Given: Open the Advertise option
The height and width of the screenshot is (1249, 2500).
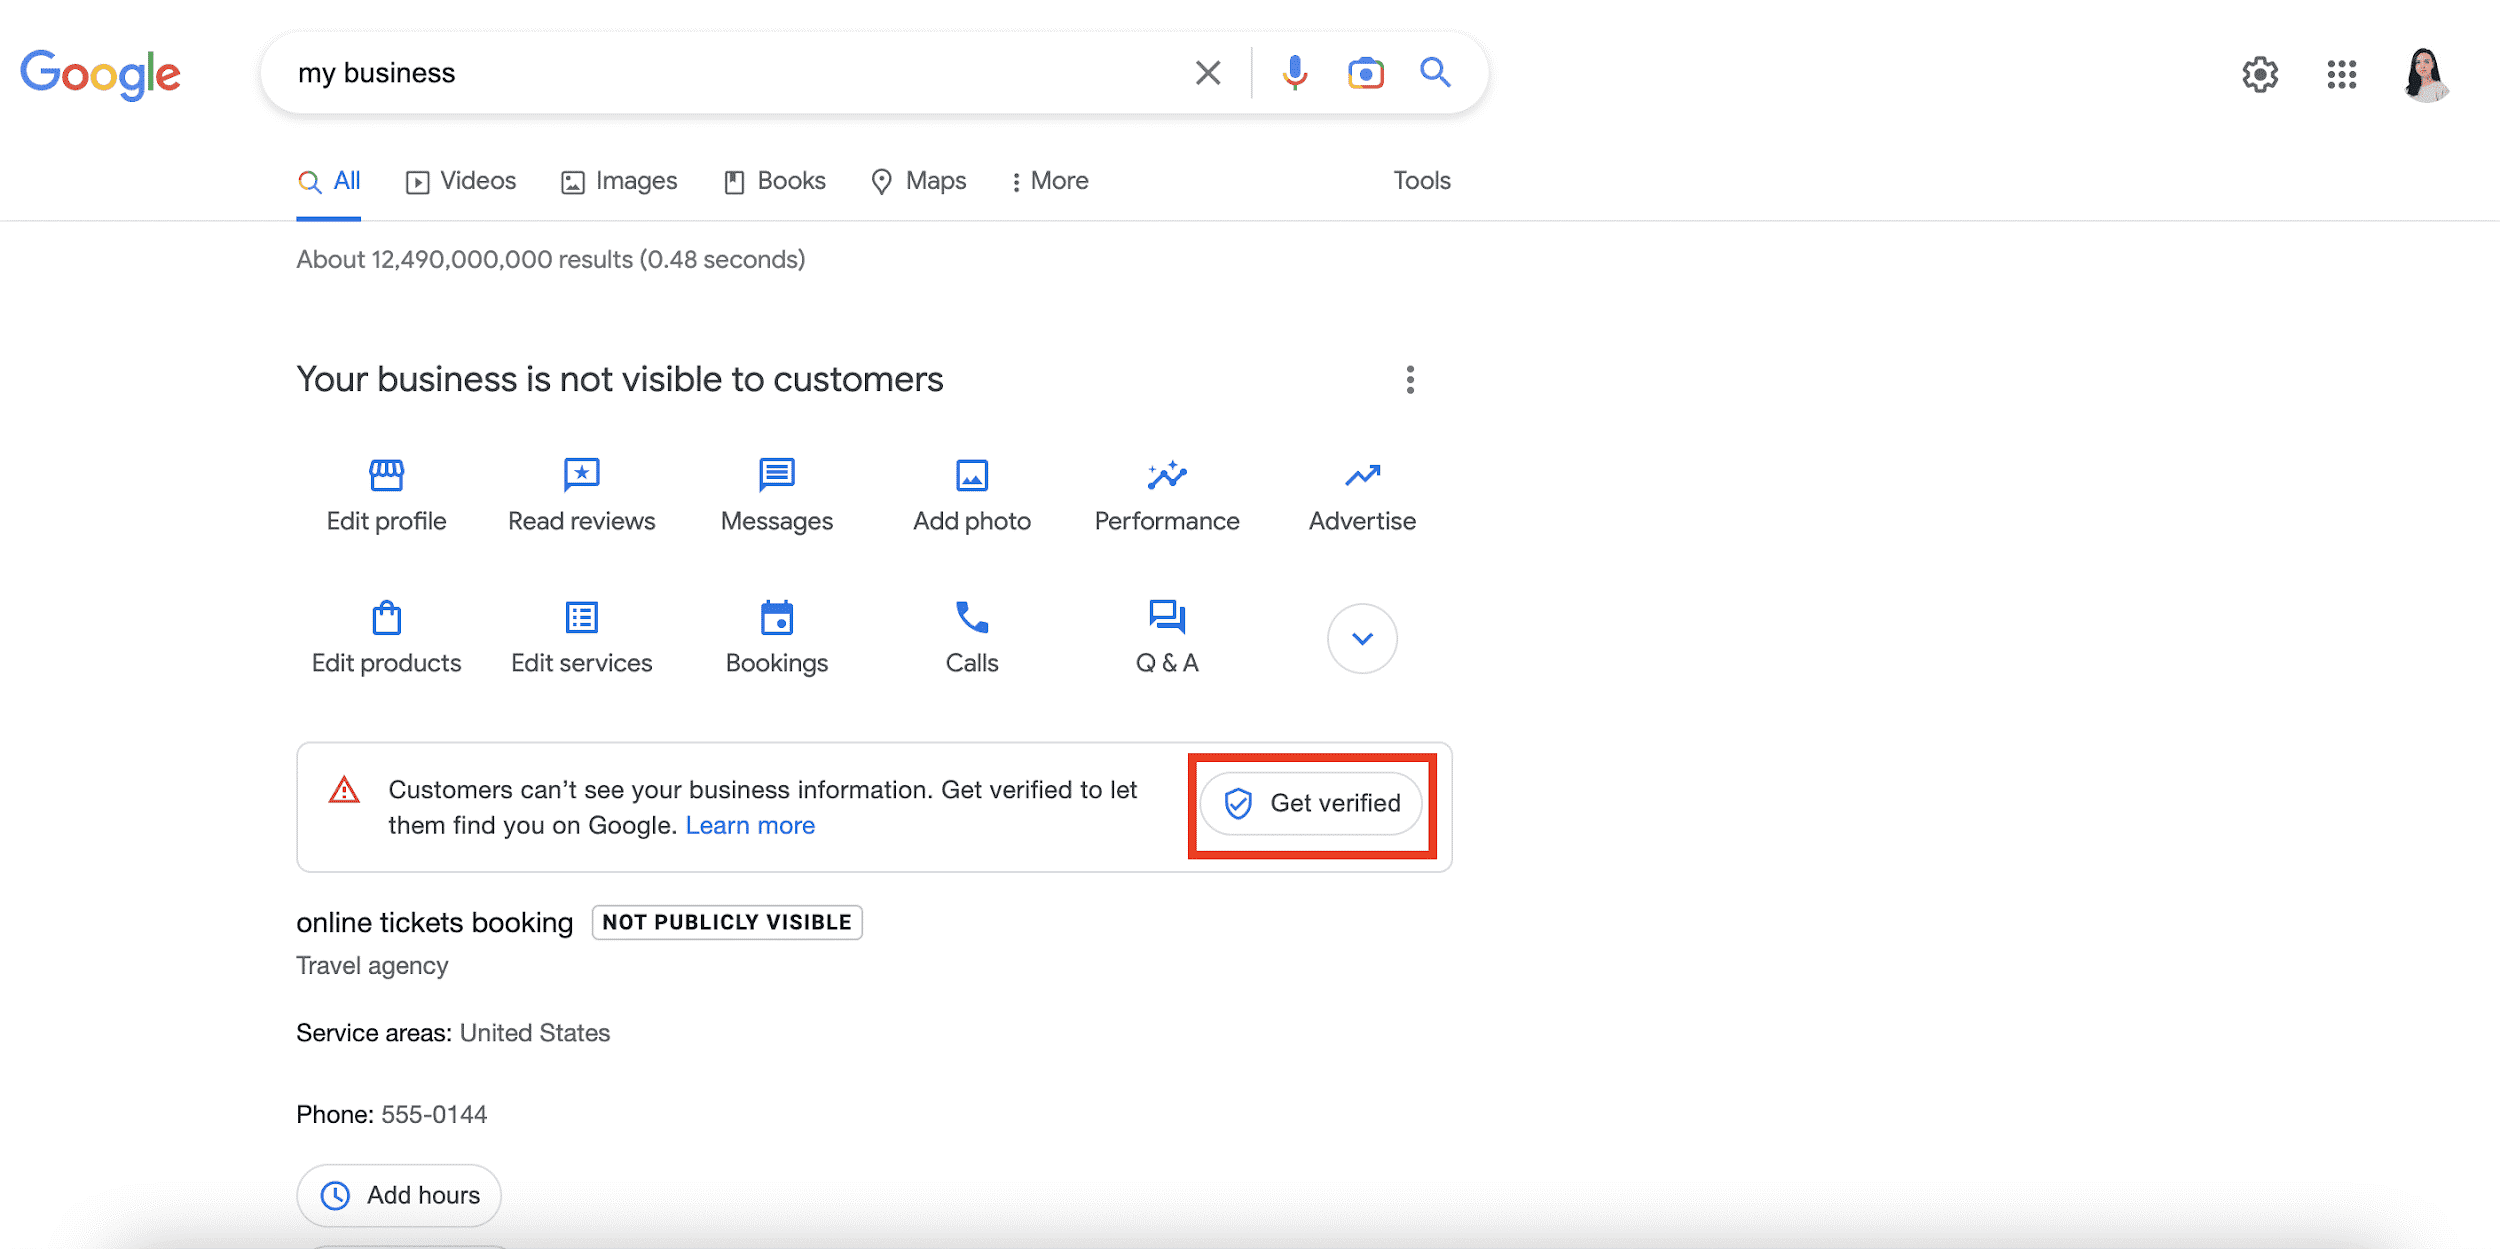Looking at the screenshot, I should [x=1363, y=496].
